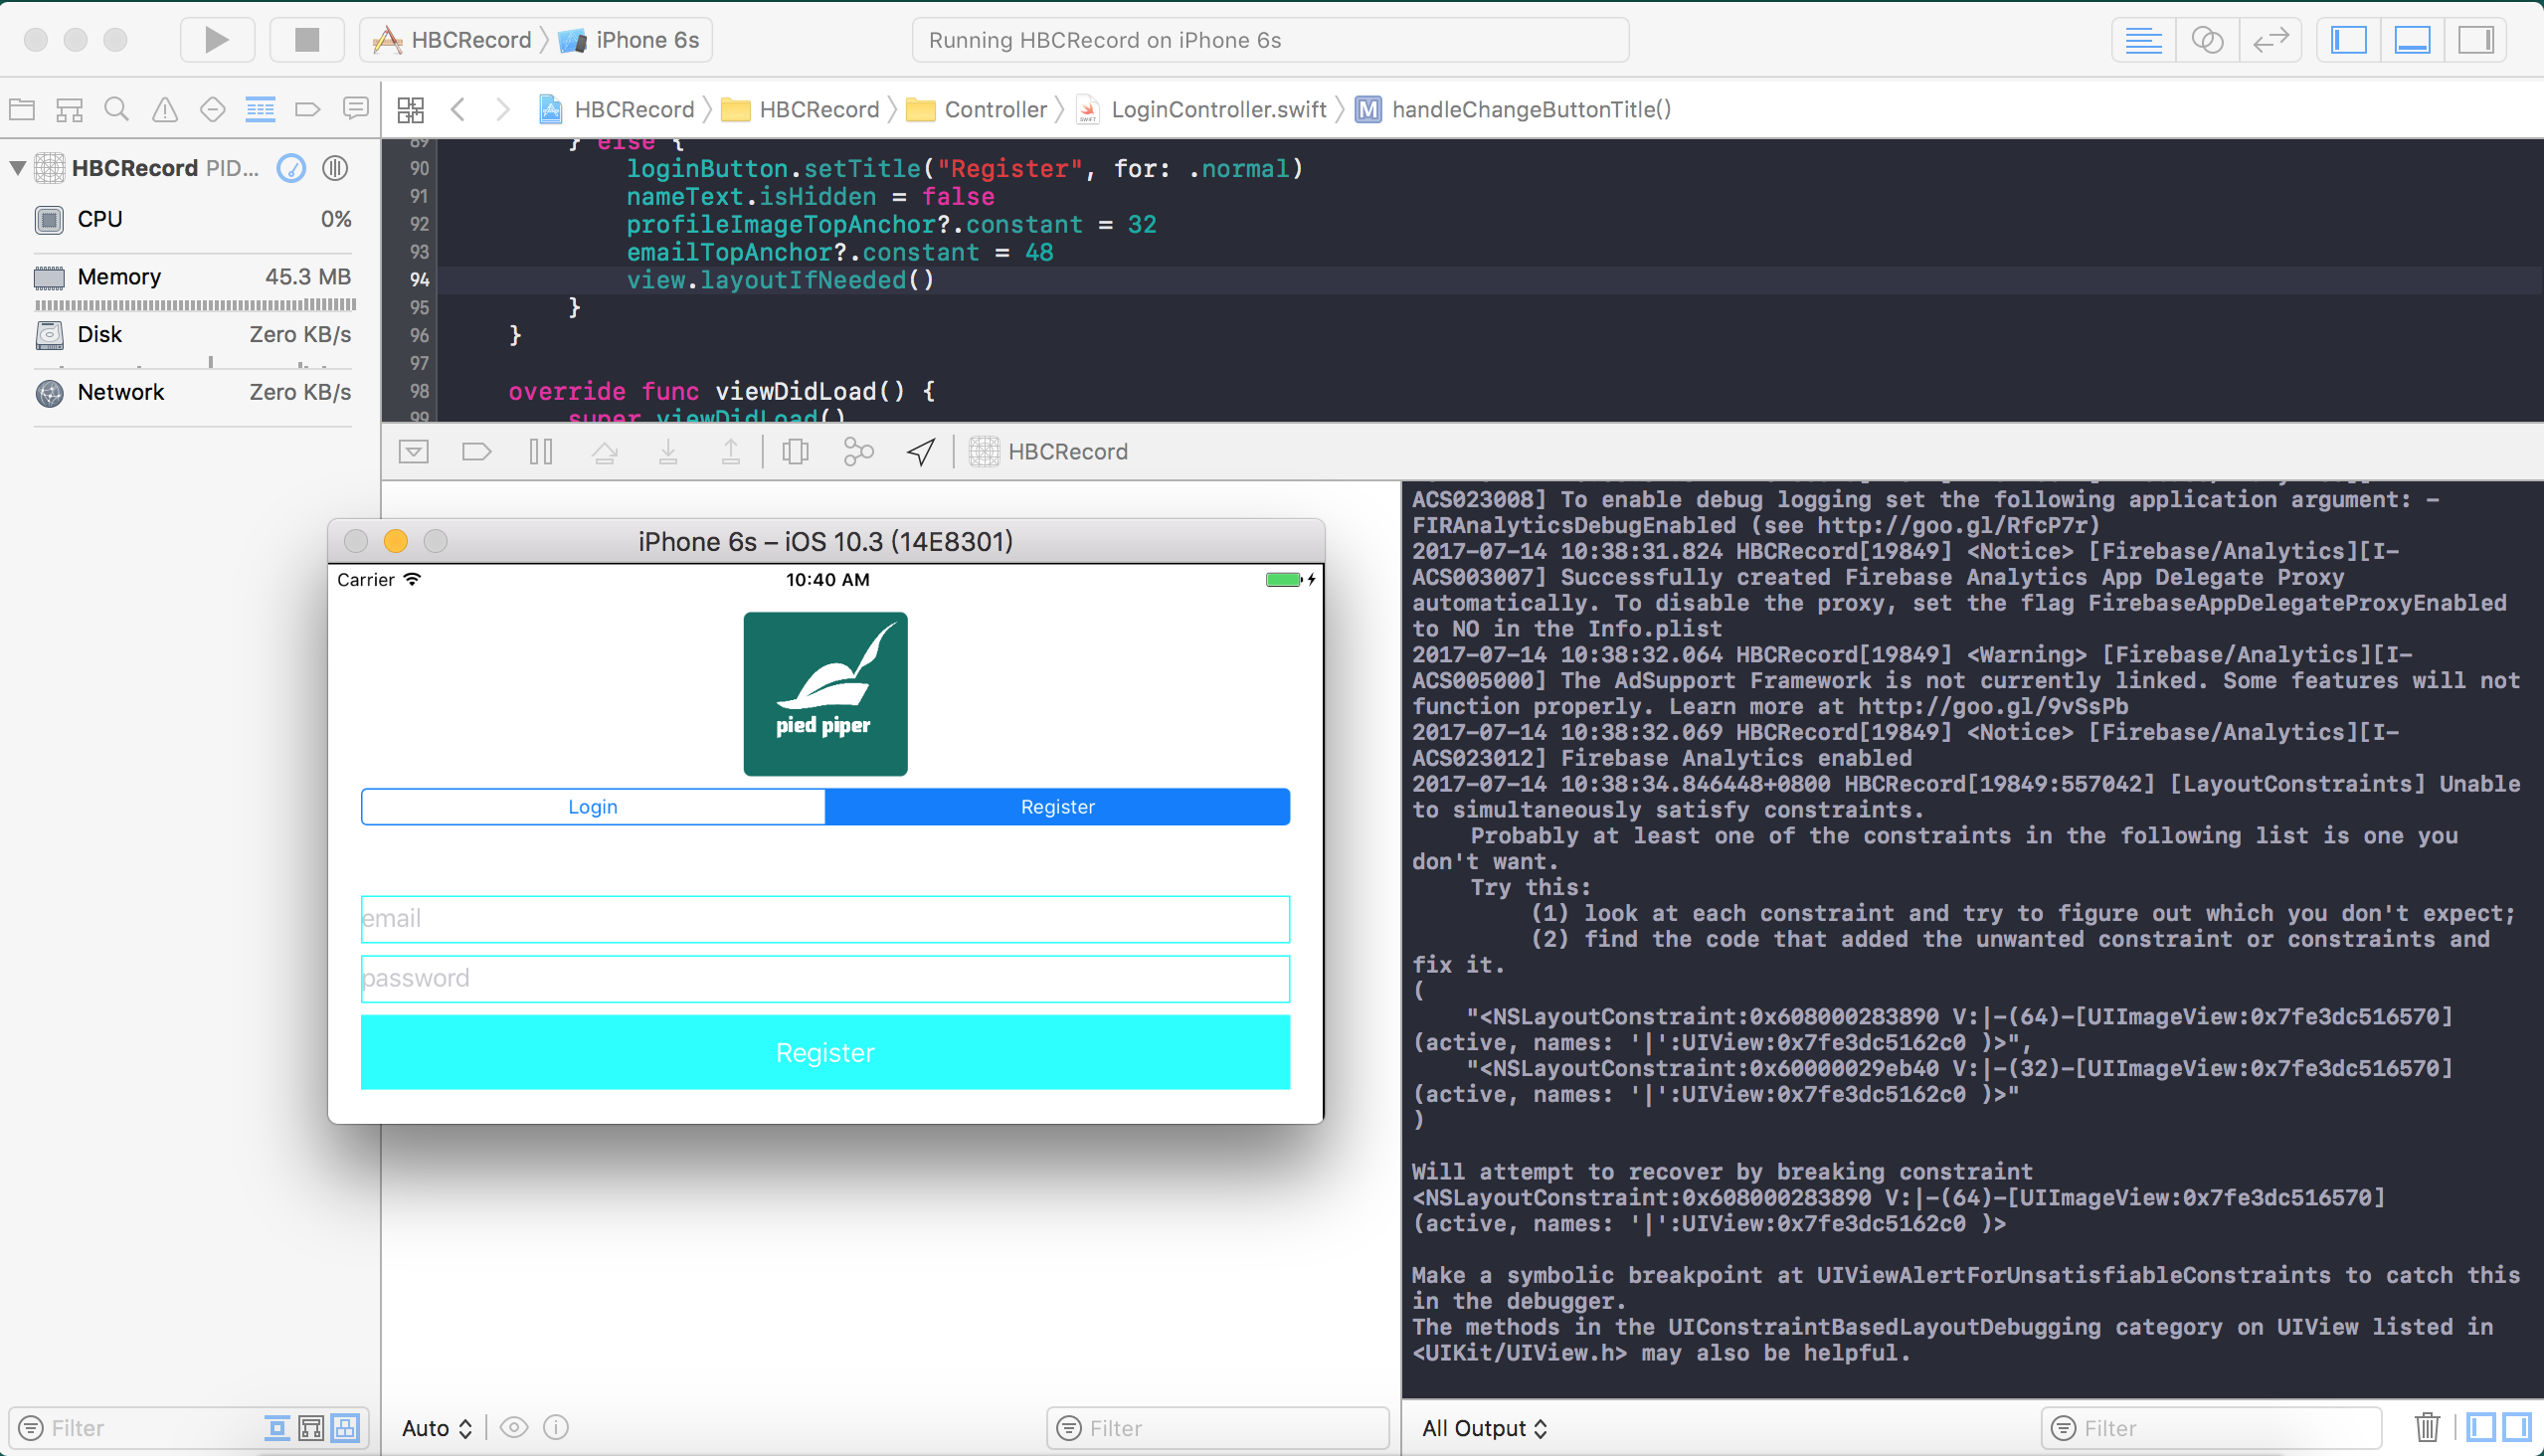
Task: Toggle the debug area panel visibility
Action: point(2412,40)
